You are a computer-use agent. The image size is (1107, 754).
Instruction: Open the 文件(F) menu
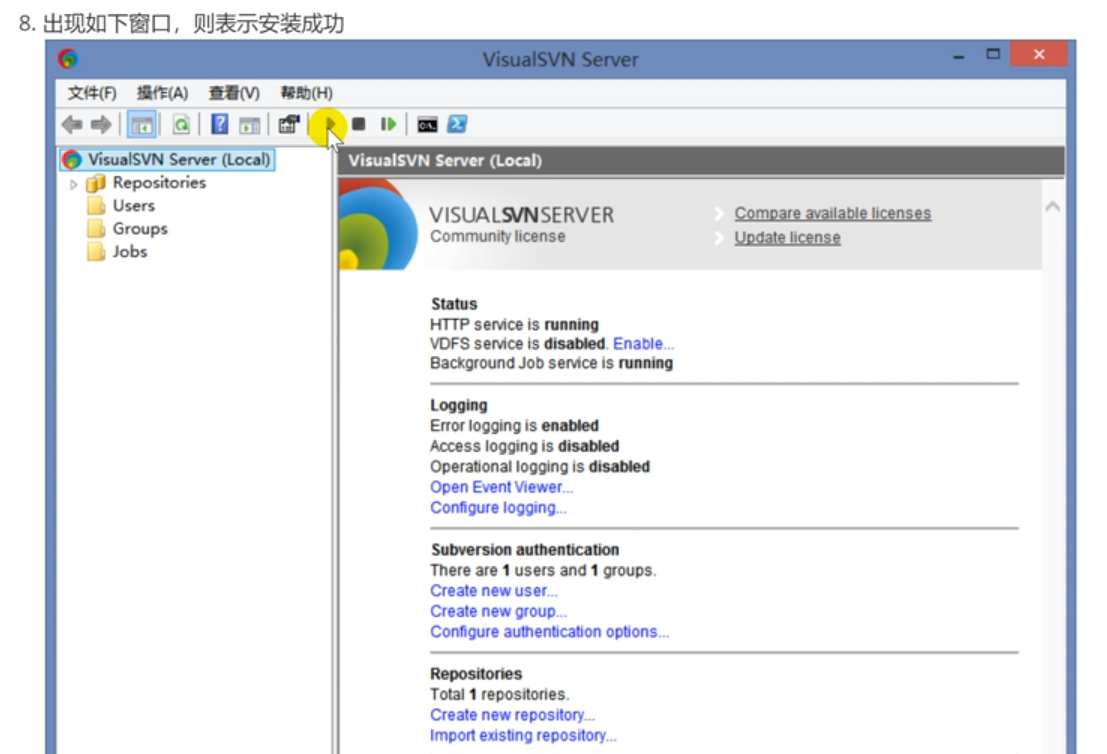(x=92, y=93)
